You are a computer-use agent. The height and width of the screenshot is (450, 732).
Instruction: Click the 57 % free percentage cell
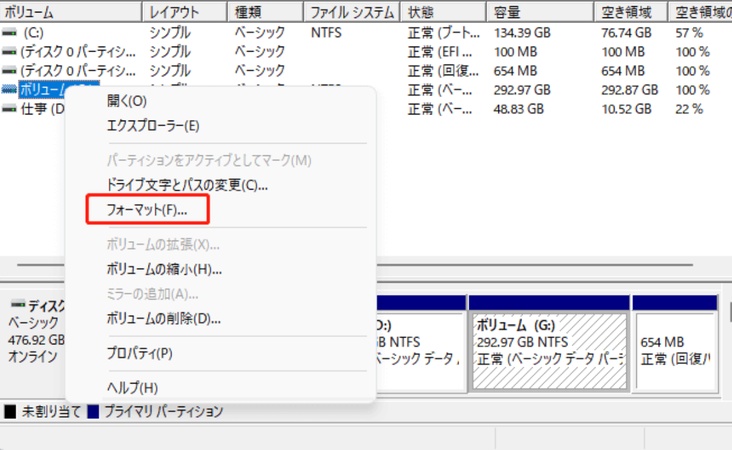(x=689, y=33)
